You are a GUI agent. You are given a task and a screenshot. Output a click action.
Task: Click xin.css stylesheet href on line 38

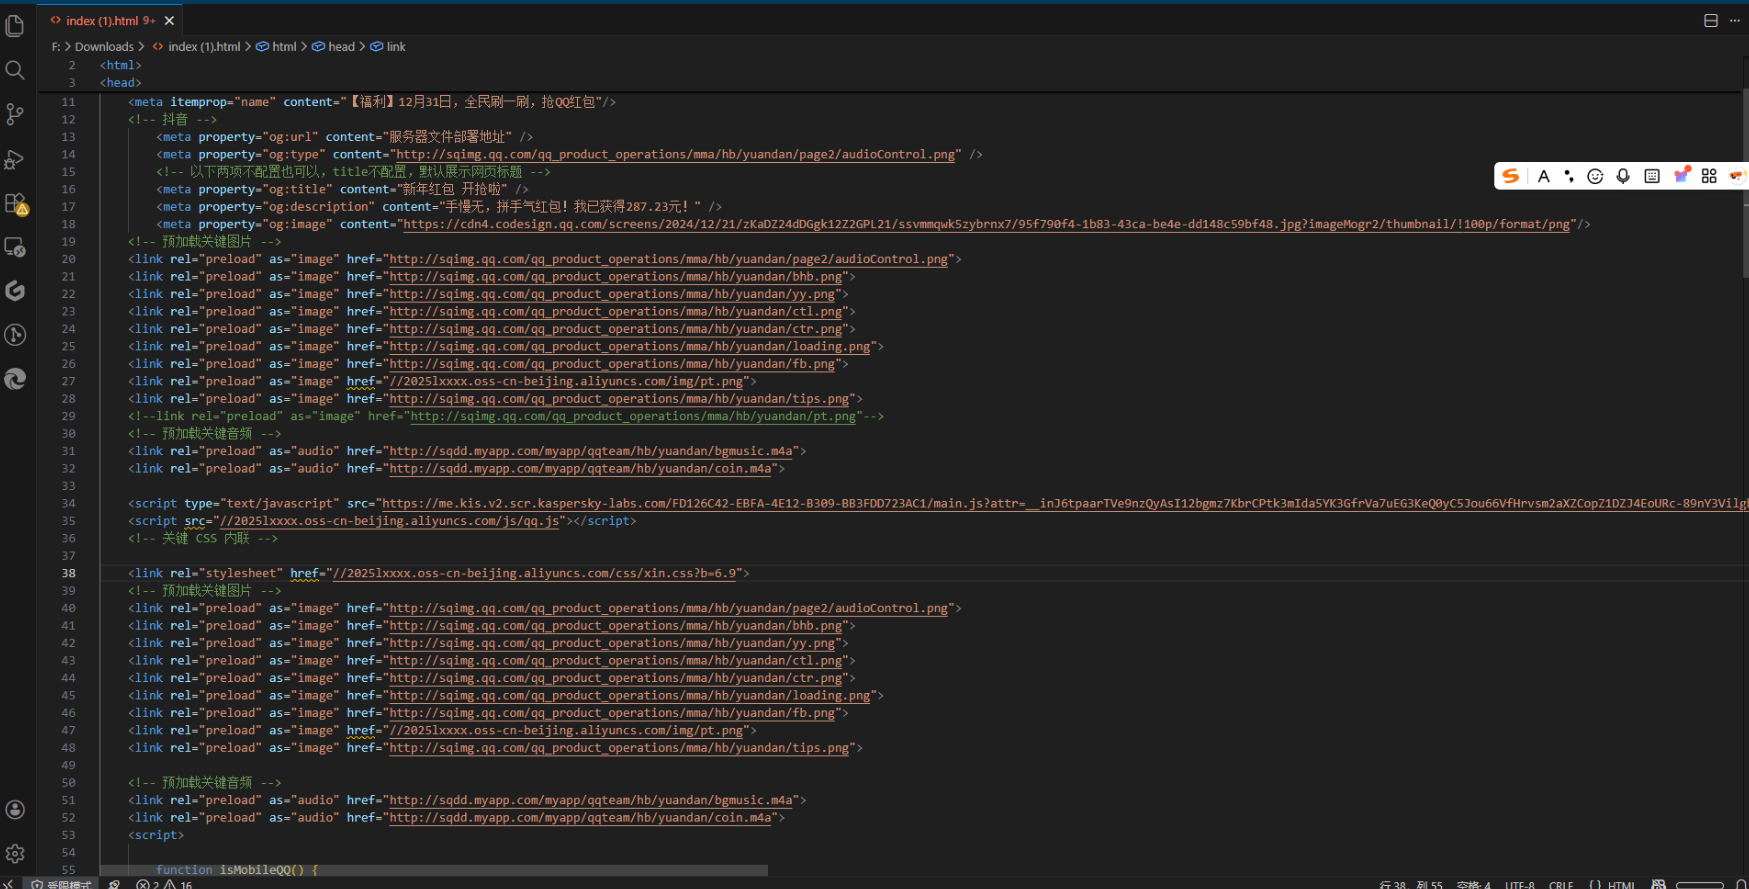(536, 574)
